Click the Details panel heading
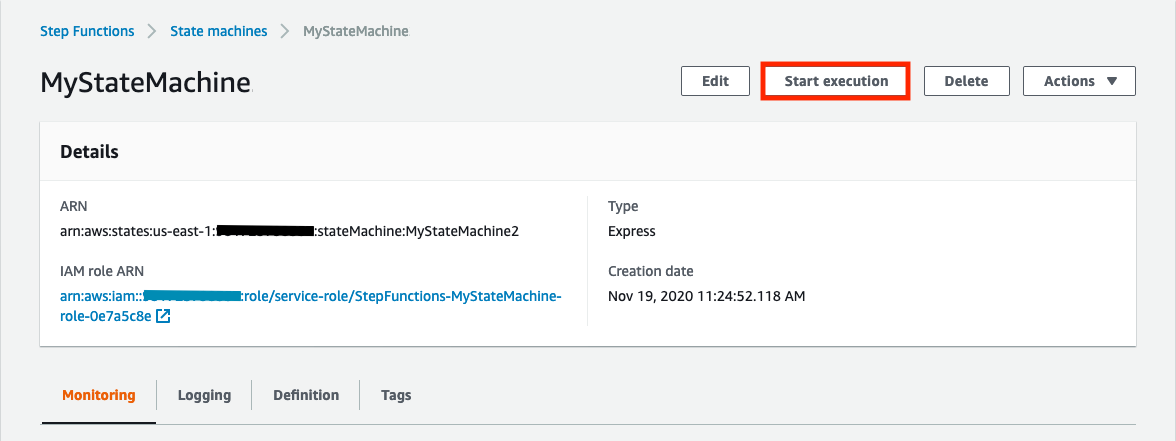Screen dimensions: 1176x441 (90, 152)
